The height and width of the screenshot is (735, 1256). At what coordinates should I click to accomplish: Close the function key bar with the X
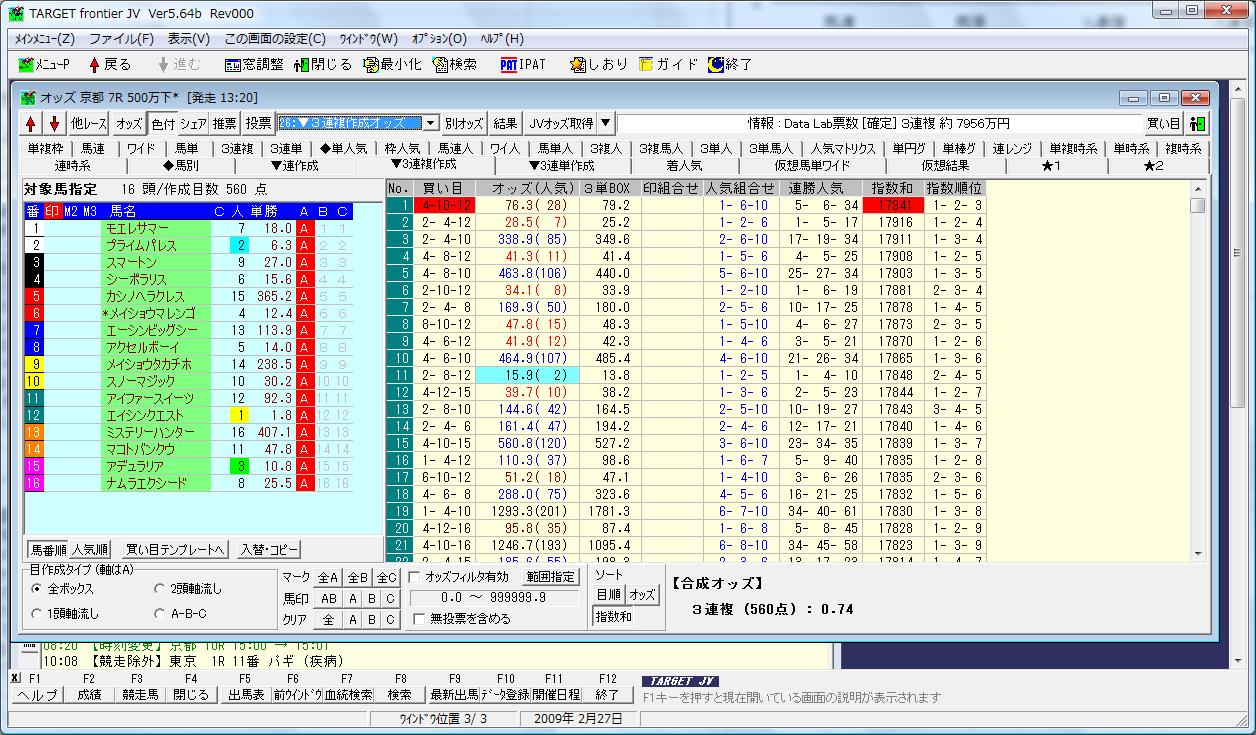tap(13, 677)
